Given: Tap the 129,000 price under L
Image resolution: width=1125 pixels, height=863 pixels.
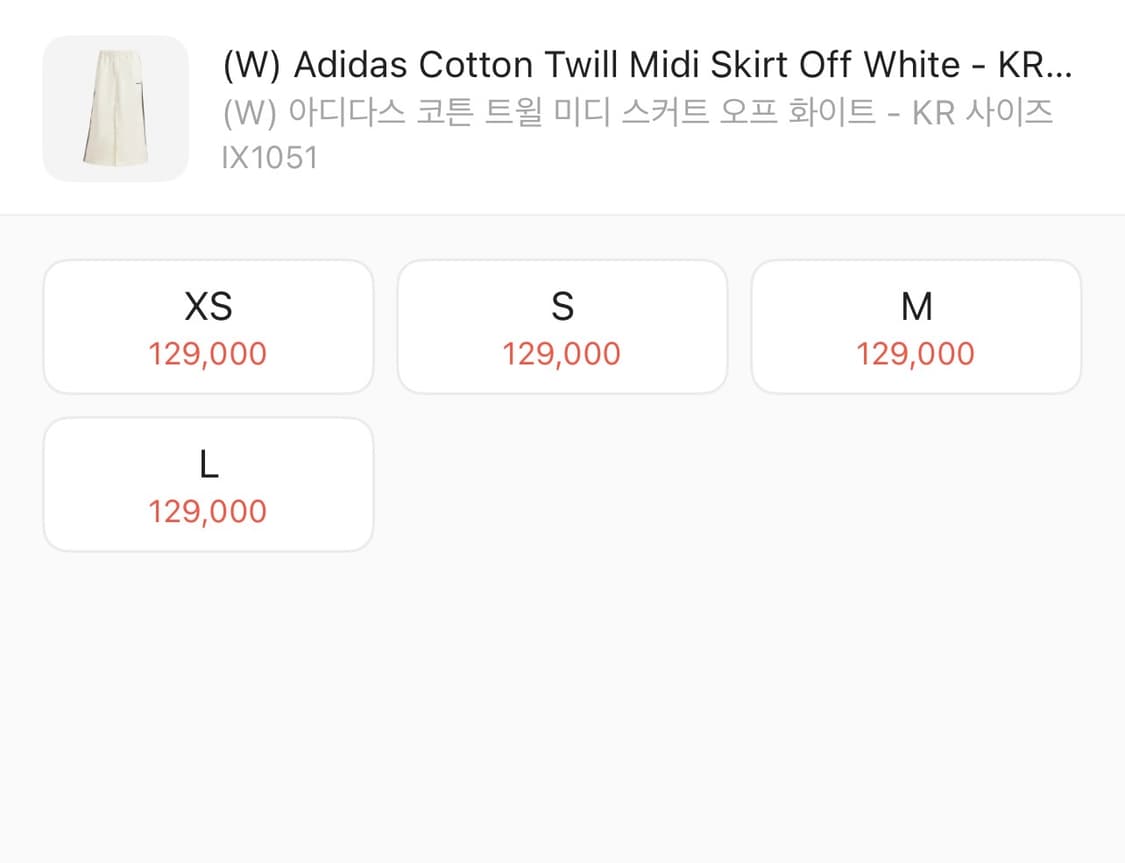Looking at the screenshot, I should [x=208, y=511].
